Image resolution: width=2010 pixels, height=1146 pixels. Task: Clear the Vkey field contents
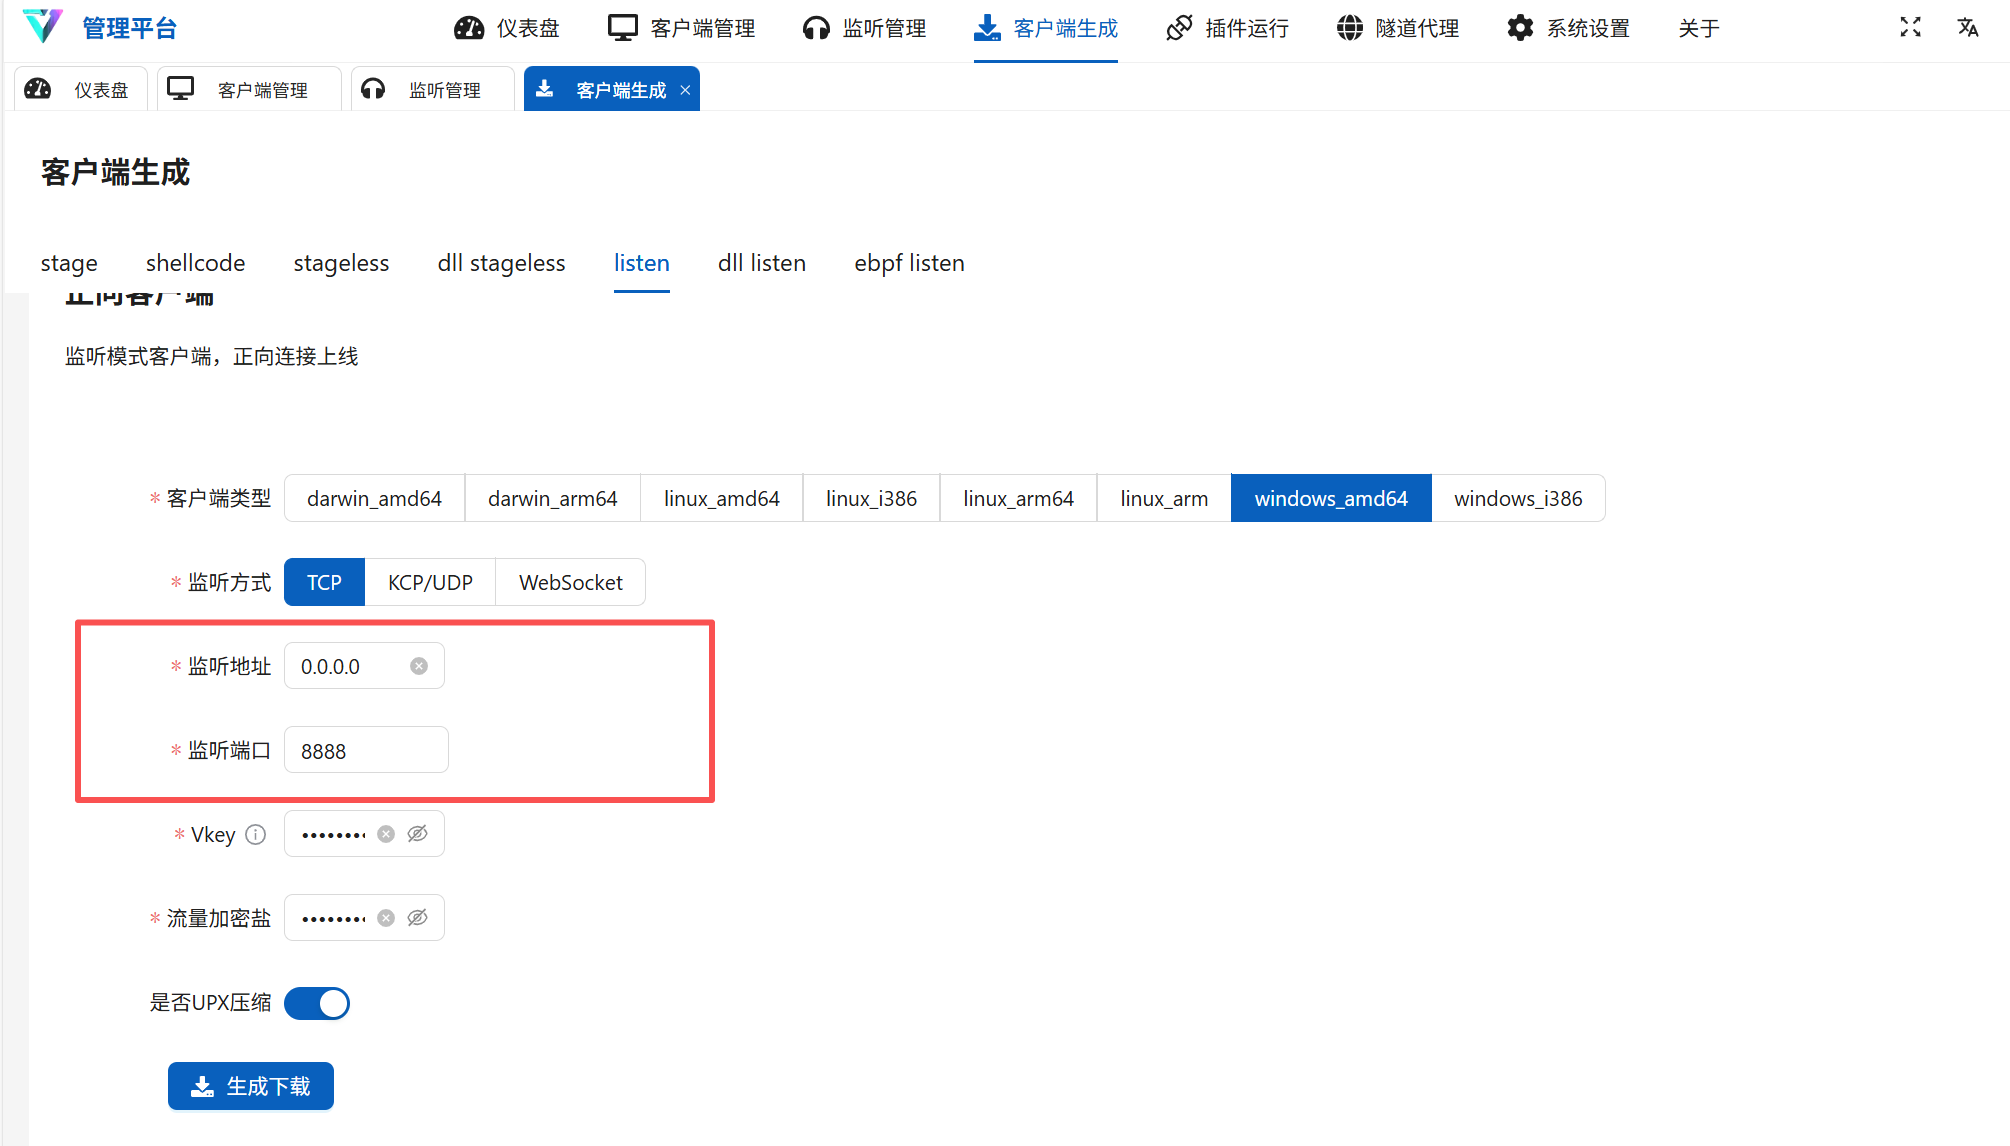[x=386, y=834]
